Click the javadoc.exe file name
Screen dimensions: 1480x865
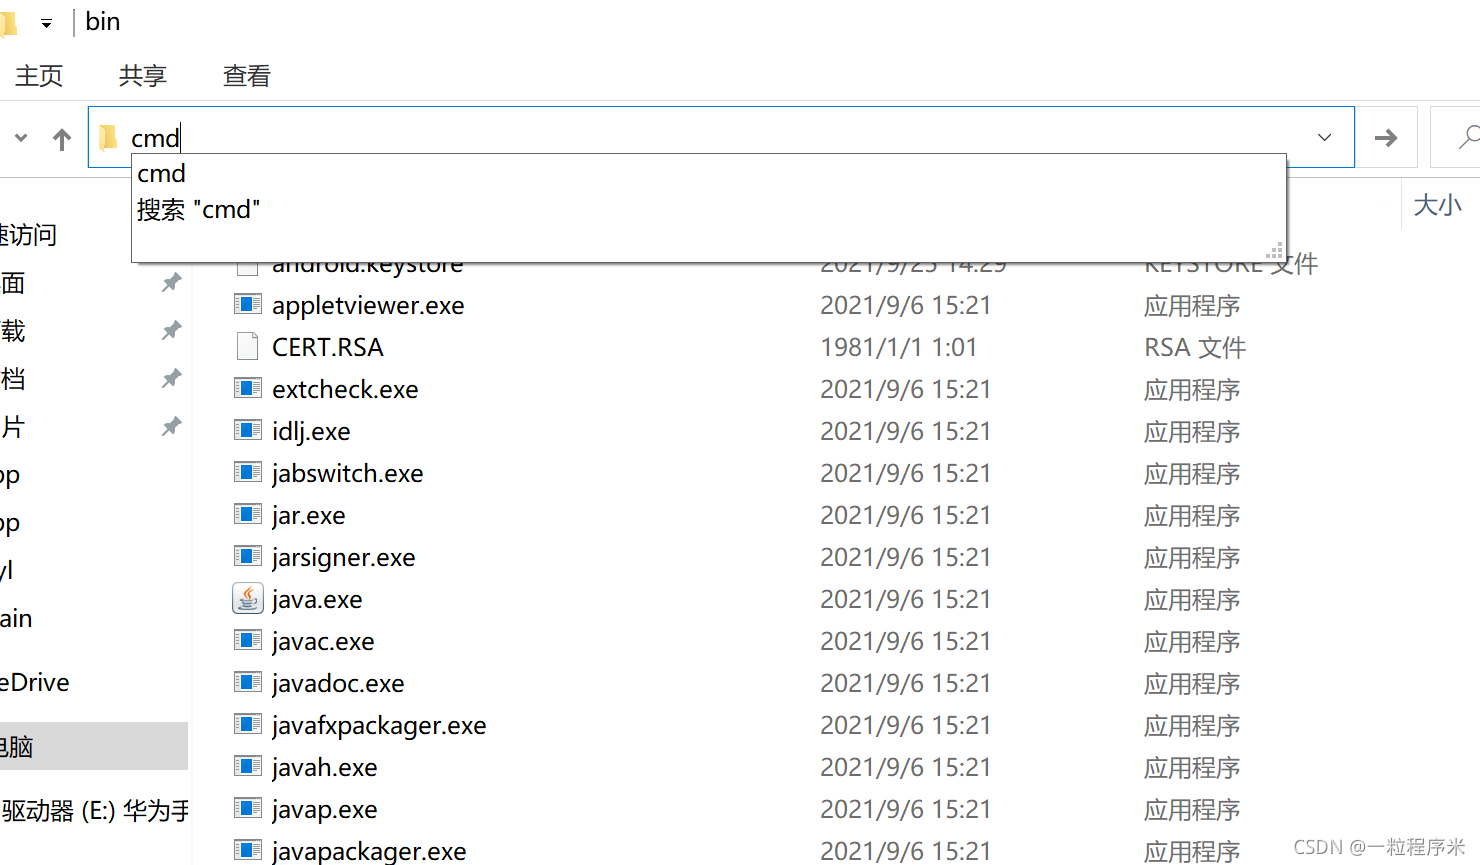(x=338, y=684)
